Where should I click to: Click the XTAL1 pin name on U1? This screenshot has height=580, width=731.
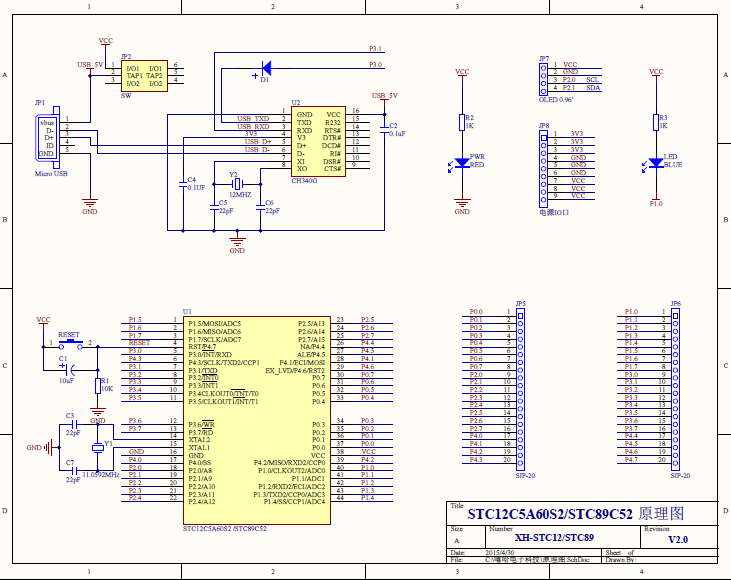(x=199, y=448)
